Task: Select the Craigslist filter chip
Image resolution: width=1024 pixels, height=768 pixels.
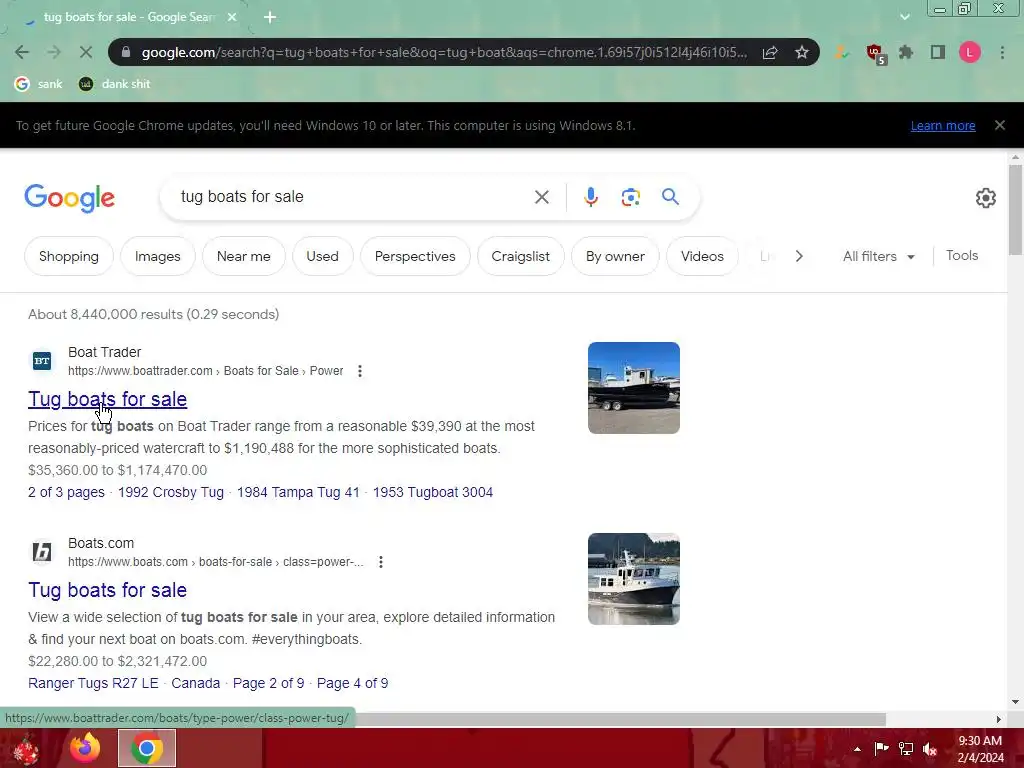Action: click(520, 256)
